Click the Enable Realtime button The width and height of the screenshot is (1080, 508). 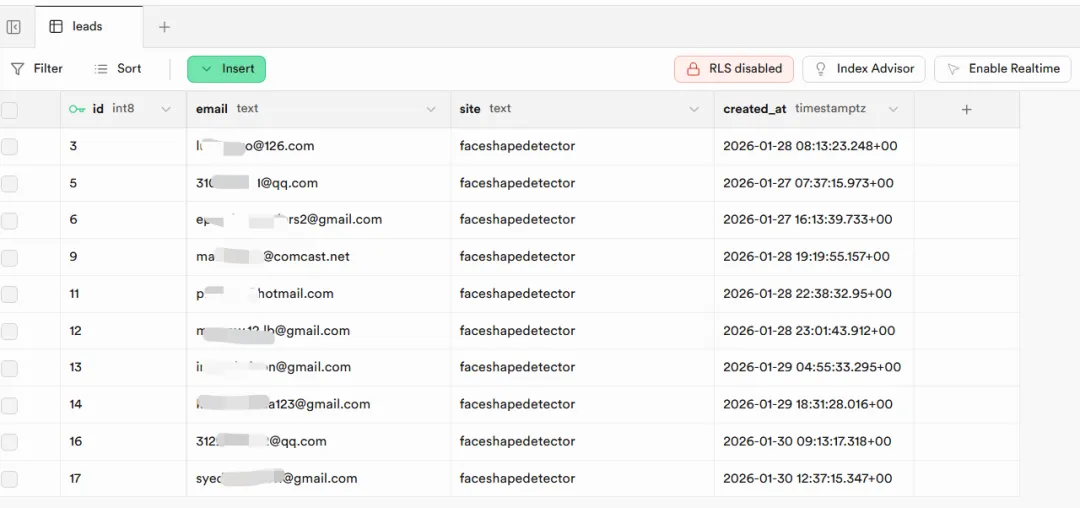[1002, 69]
